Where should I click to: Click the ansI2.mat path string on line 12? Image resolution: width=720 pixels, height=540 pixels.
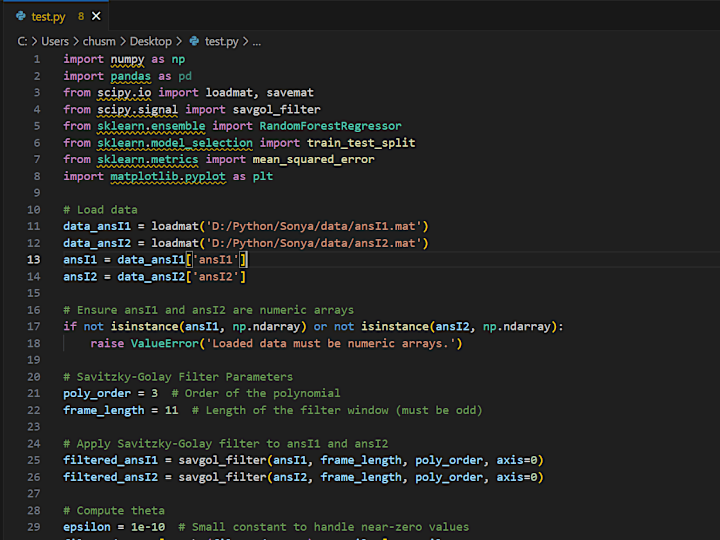point(313,243)
